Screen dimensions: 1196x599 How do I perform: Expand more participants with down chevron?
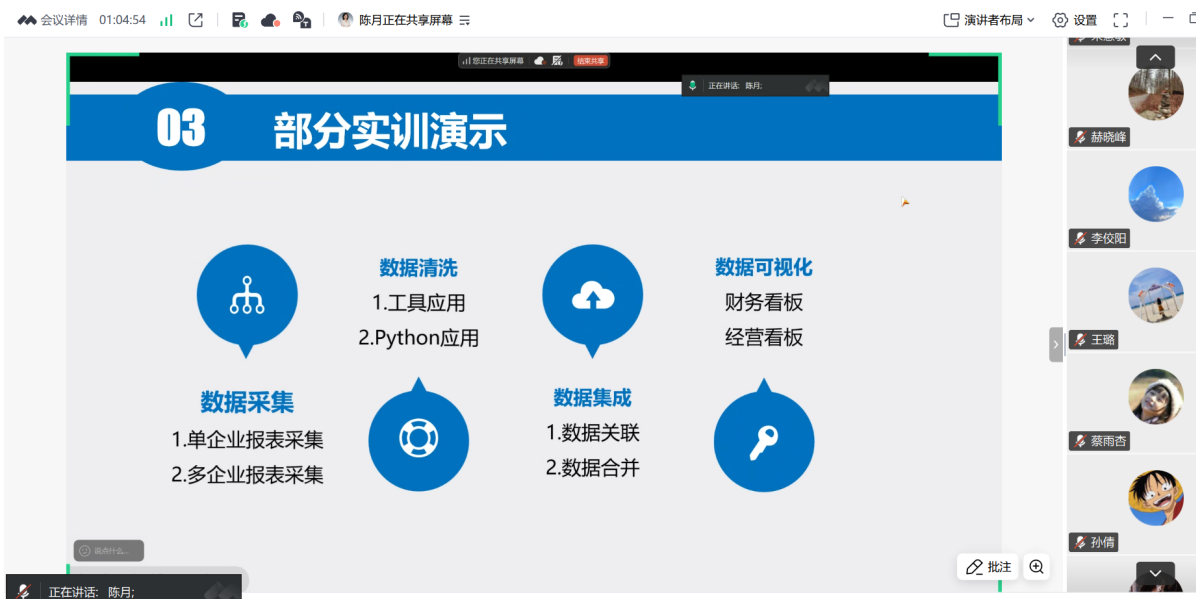pyautogui.click(x=1154, y=571)
